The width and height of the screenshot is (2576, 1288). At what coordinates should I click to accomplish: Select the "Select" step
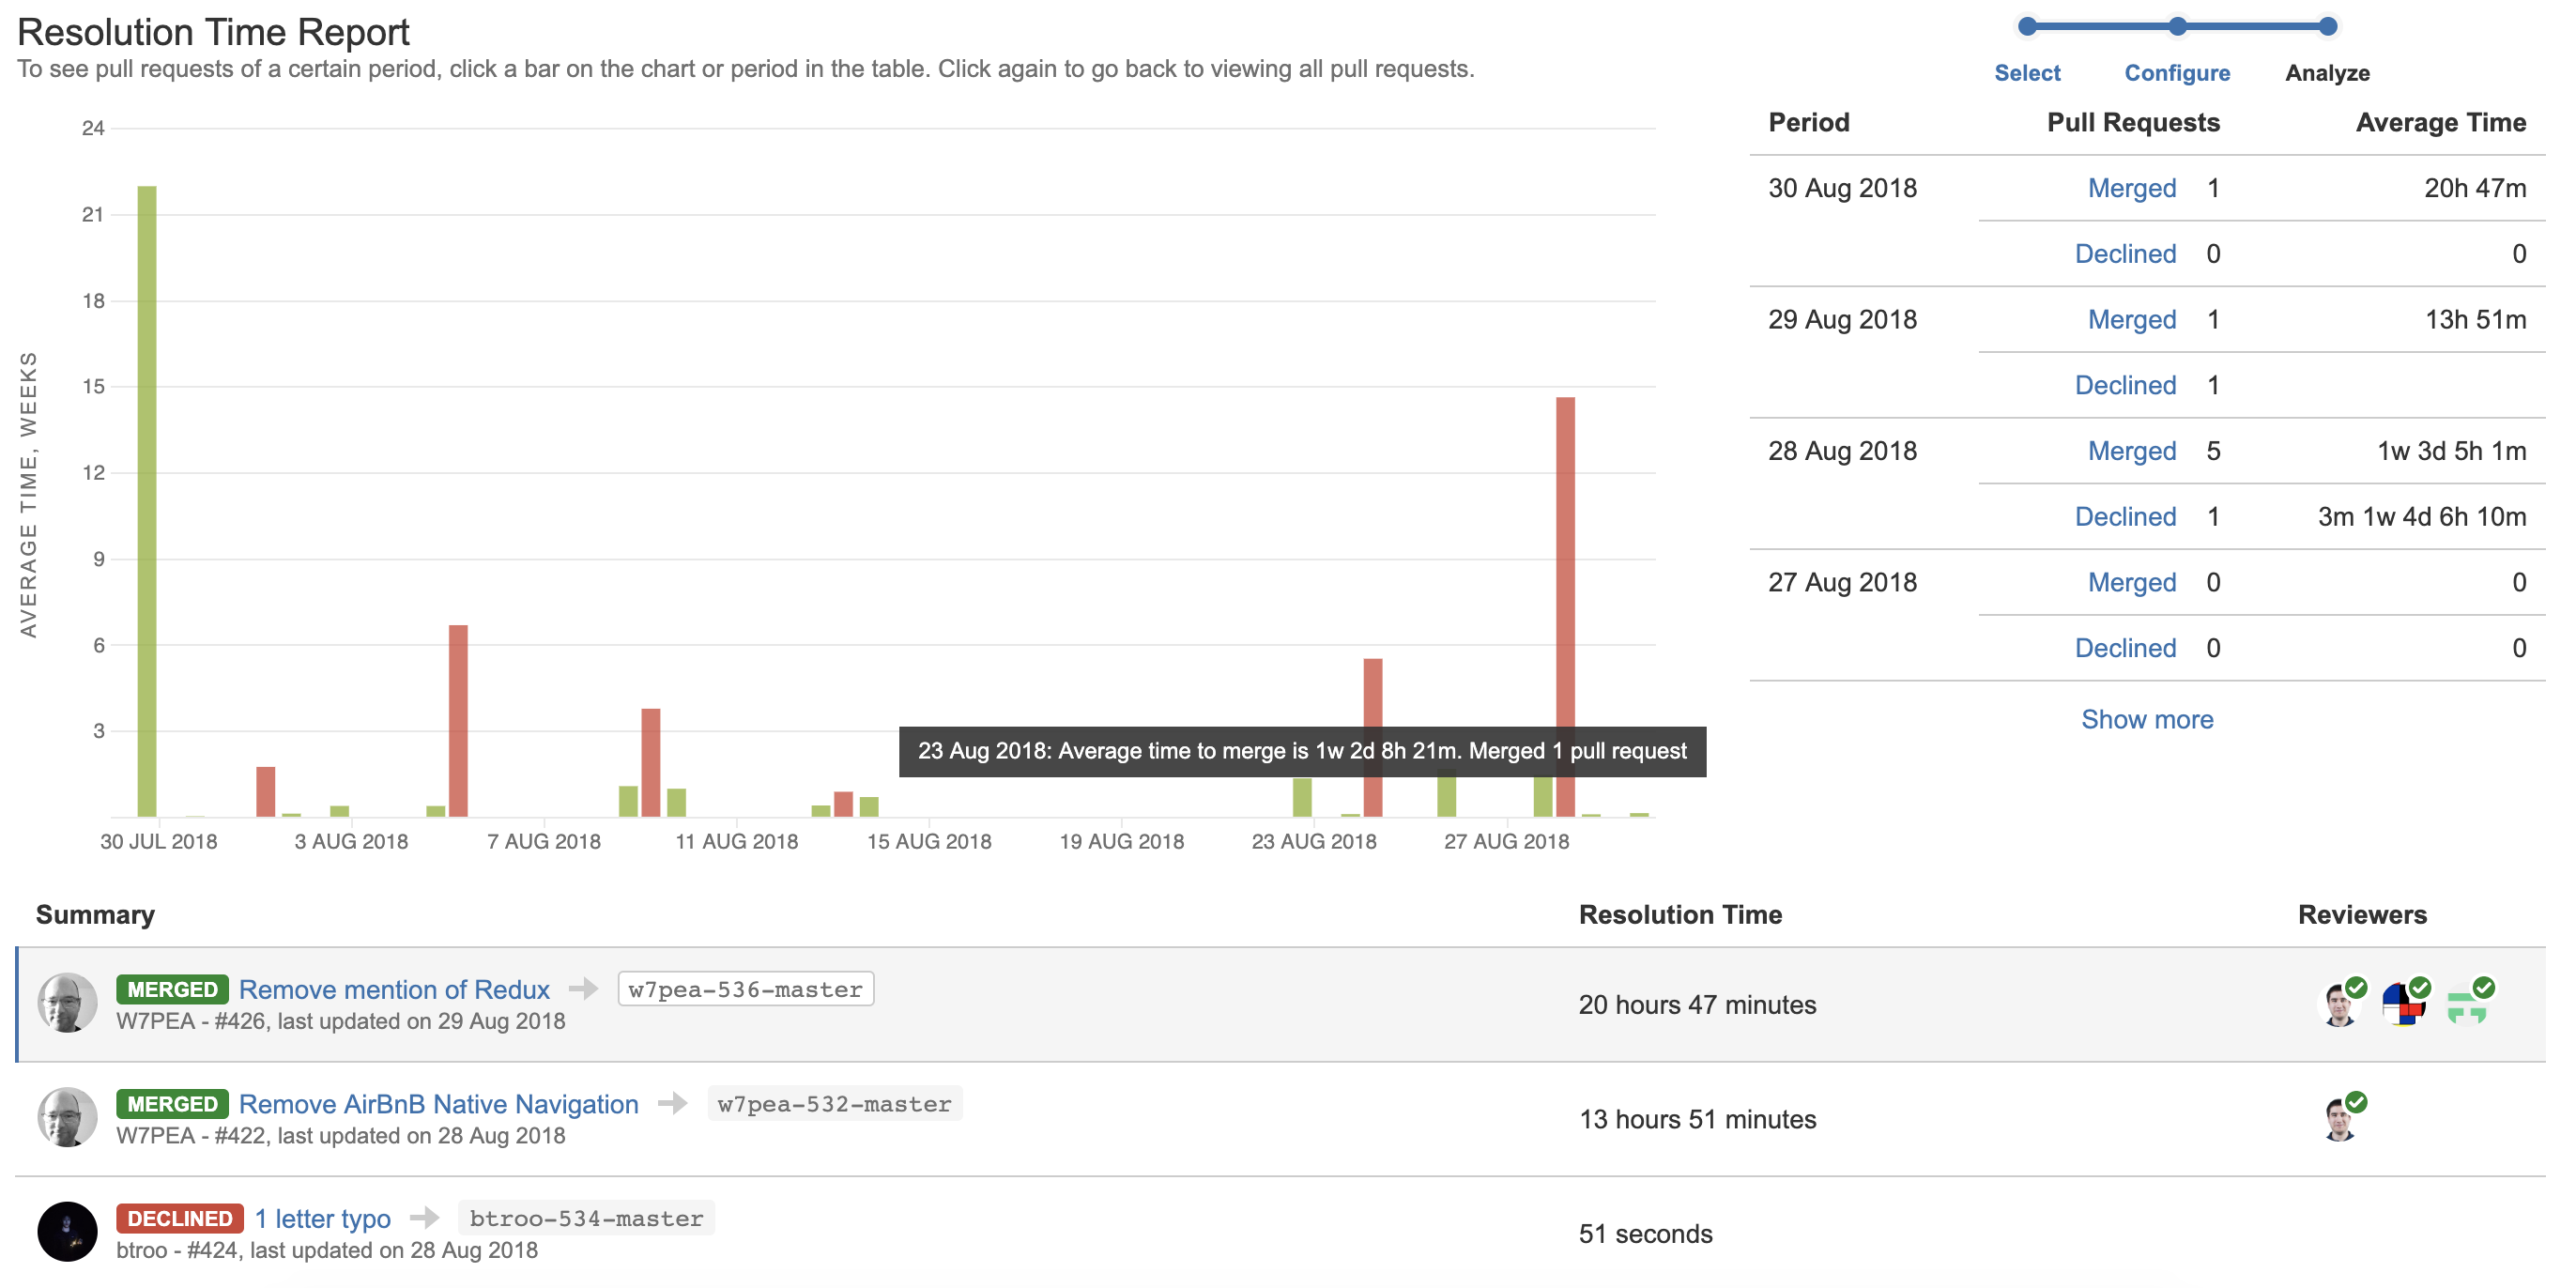pos(2027,73)
